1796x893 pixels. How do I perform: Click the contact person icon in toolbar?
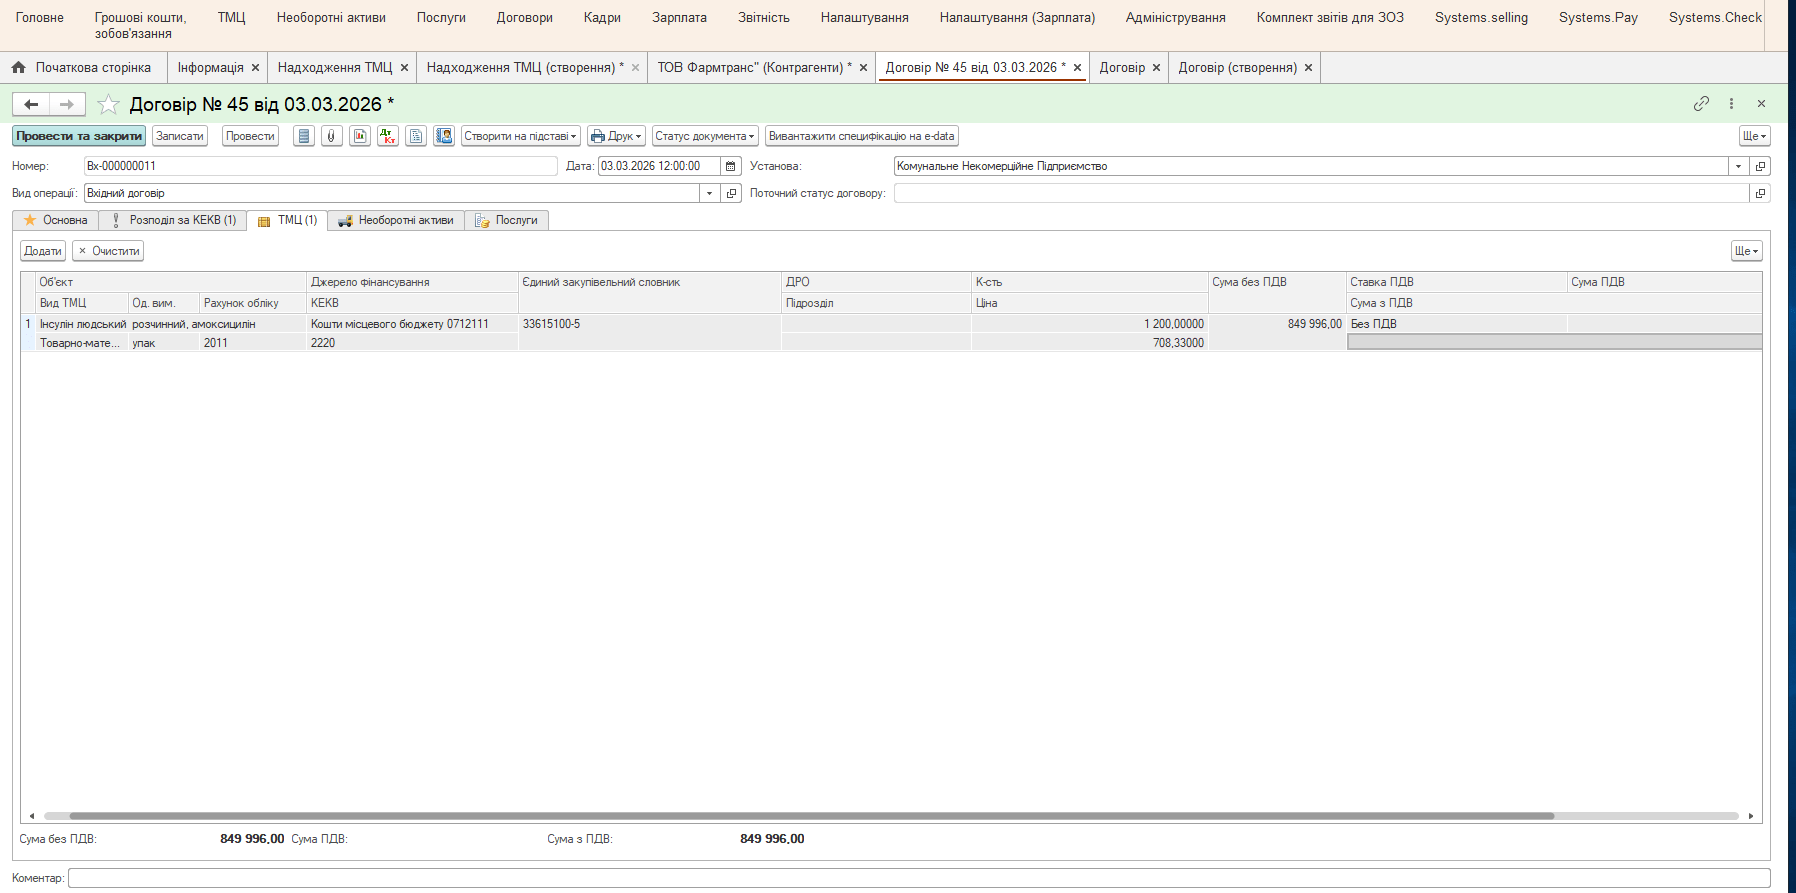pyautogui.click(x=444, y=136)
